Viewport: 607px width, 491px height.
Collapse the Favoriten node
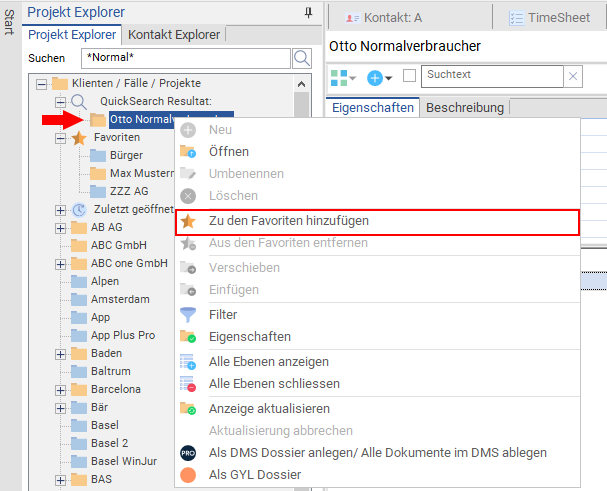(60, 138)
